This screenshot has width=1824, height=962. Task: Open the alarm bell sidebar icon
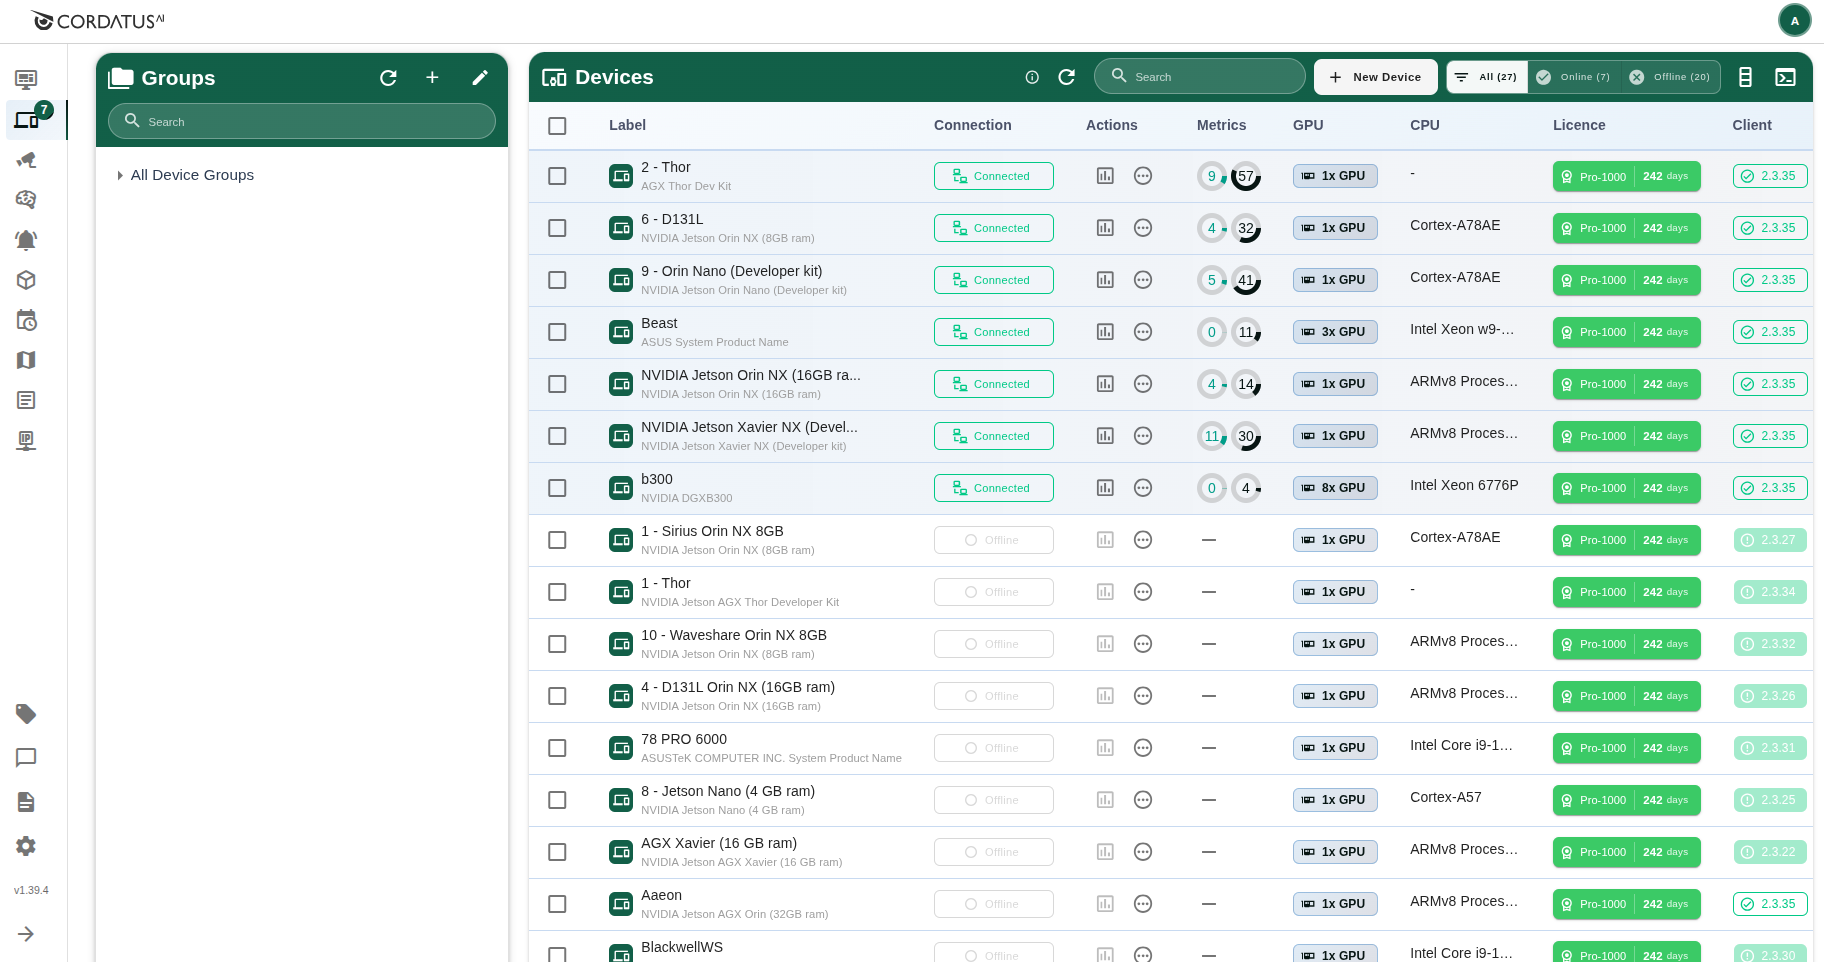(x=26, y=240)
